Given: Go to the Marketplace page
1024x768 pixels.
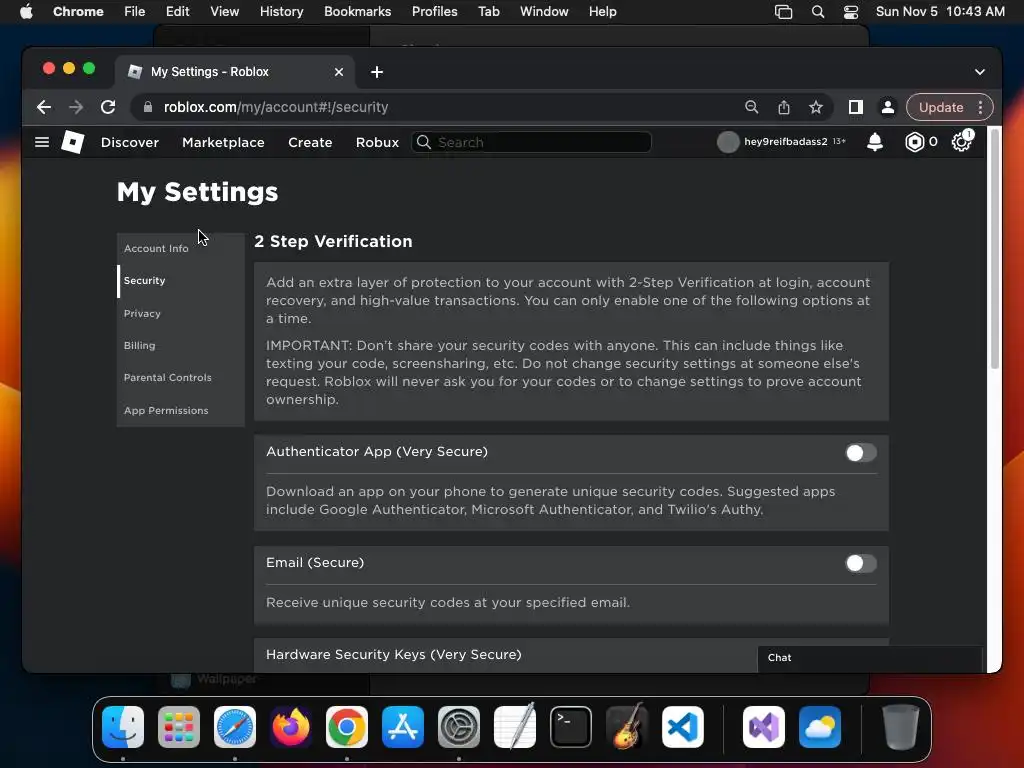Looking at the screenshot, I should 223,142.
